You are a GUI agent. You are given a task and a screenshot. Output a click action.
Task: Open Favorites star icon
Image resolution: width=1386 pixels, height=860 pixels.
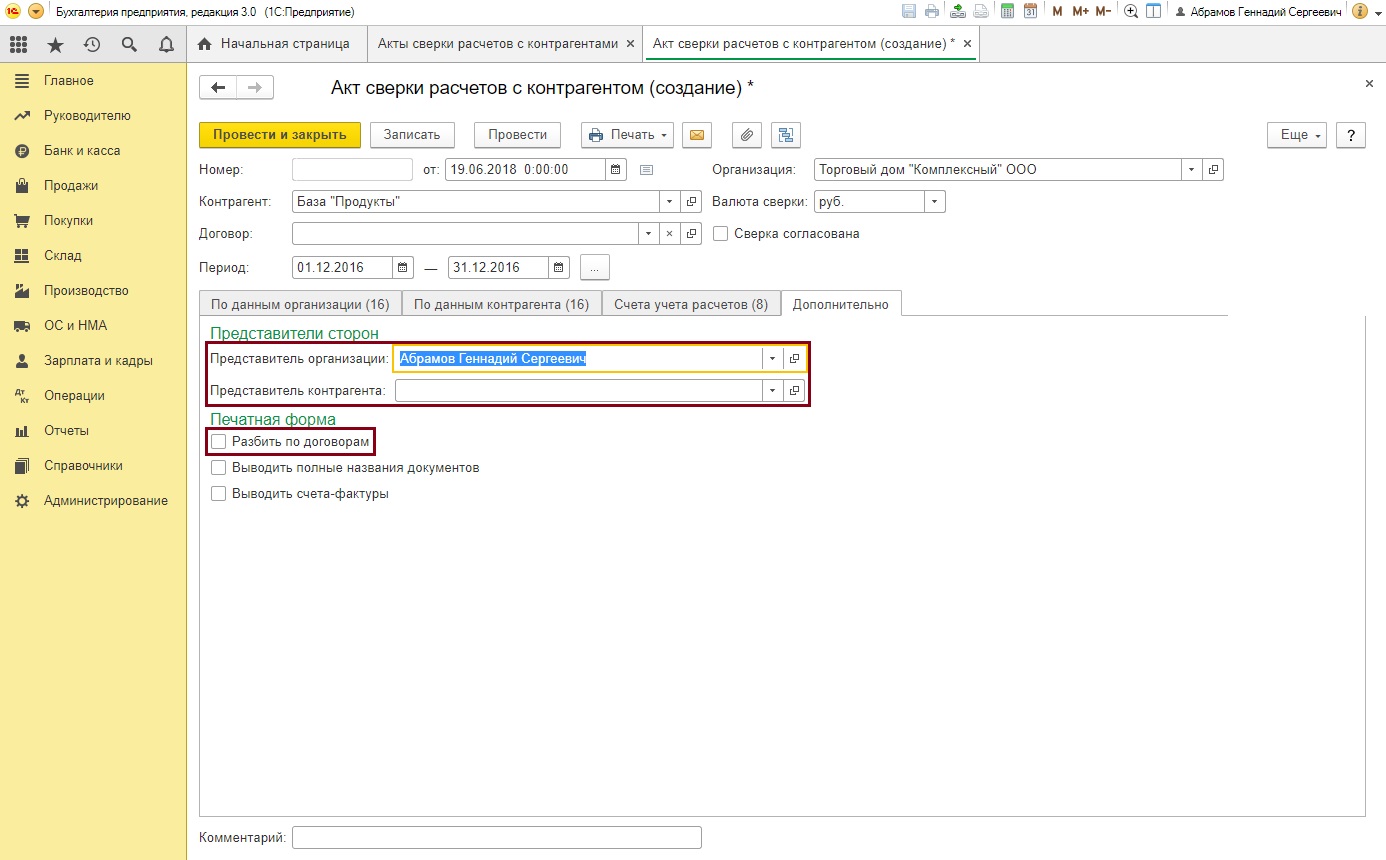point(55,44)
